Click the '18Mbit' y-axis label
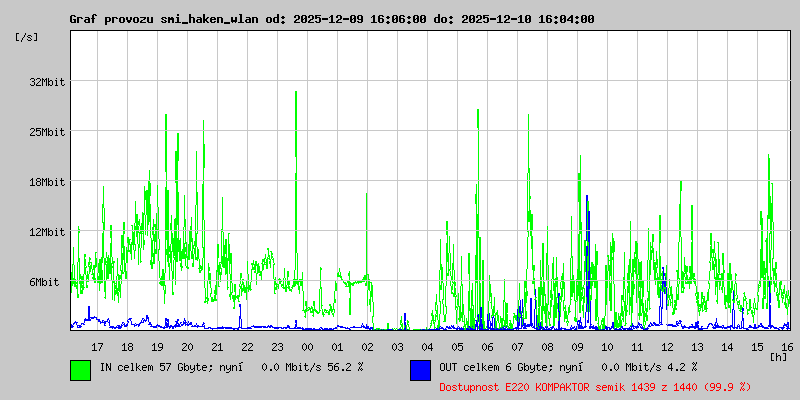 click(x=47, y=182)
